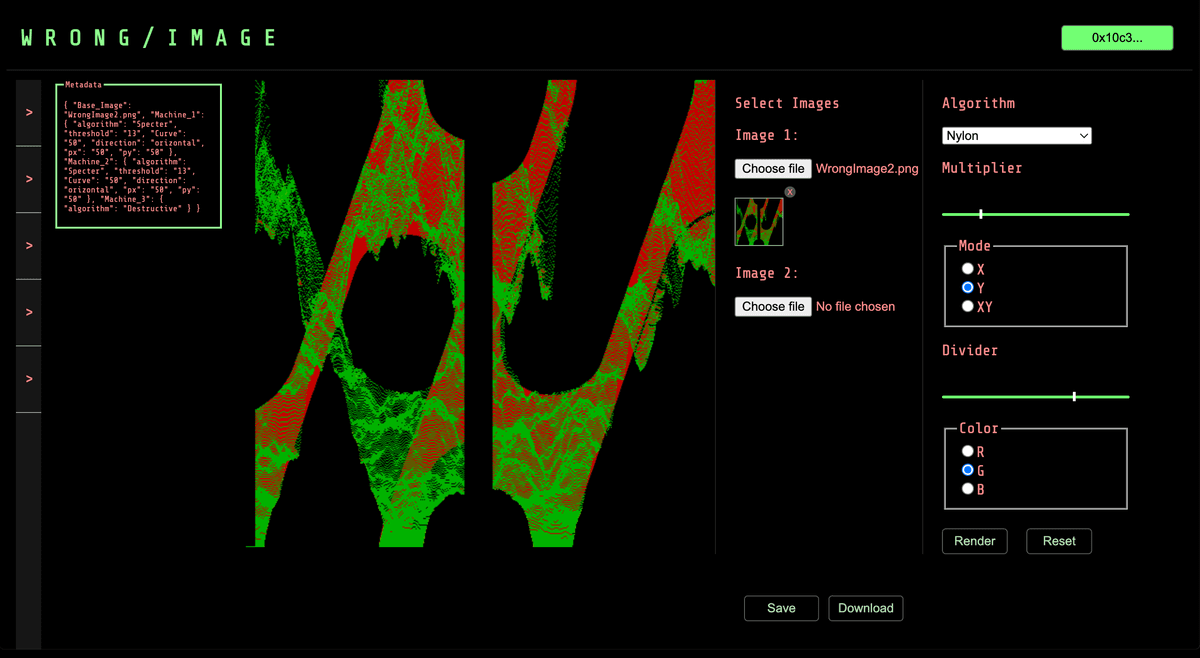Click the 'Image 2:' label

(767, 273)
